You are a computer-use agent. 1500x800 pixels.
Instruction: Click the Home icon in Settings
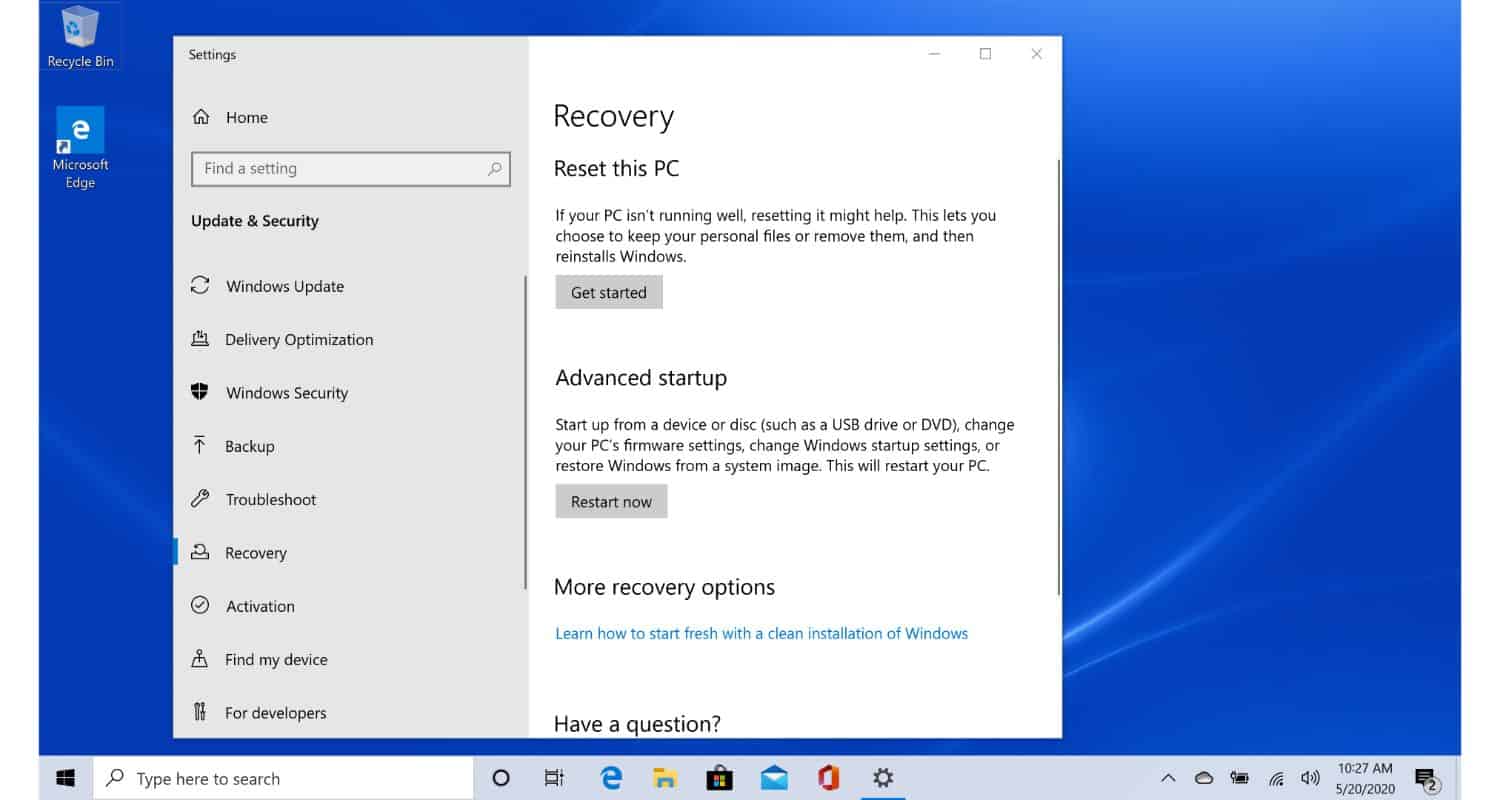pyautogui.click(x=201, y=117)
